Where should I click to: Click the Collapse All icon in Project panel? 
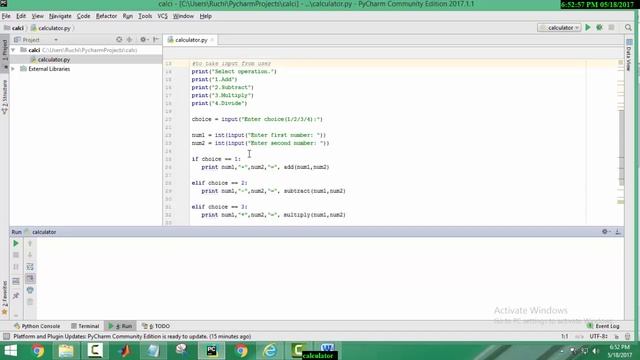click(x=129, y=40)
